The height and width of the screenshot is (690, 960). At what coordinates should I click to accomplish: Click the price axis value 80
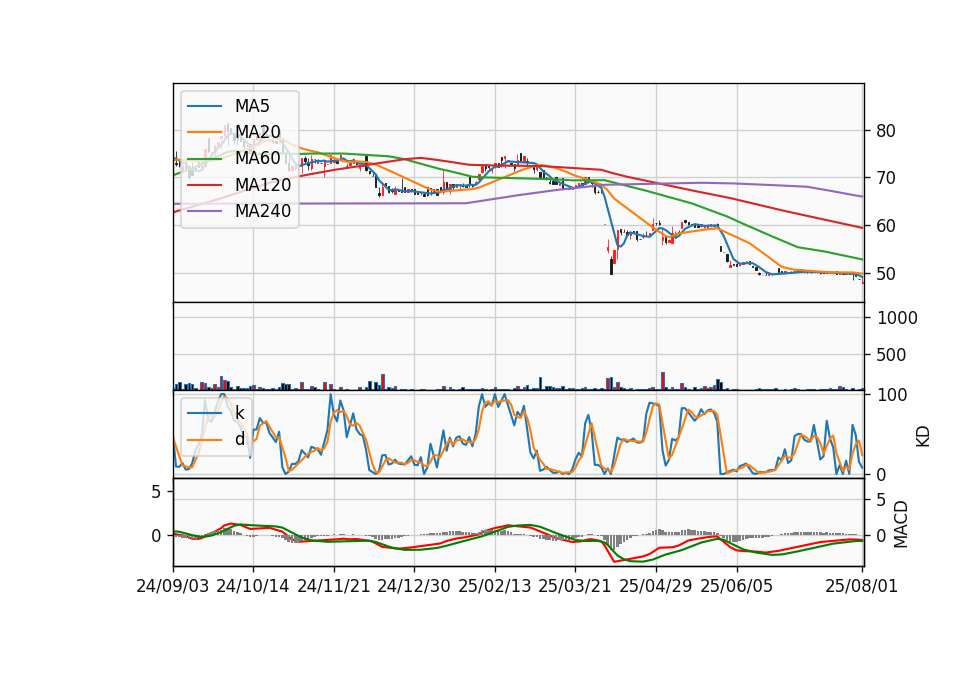(x=886, y=131)
